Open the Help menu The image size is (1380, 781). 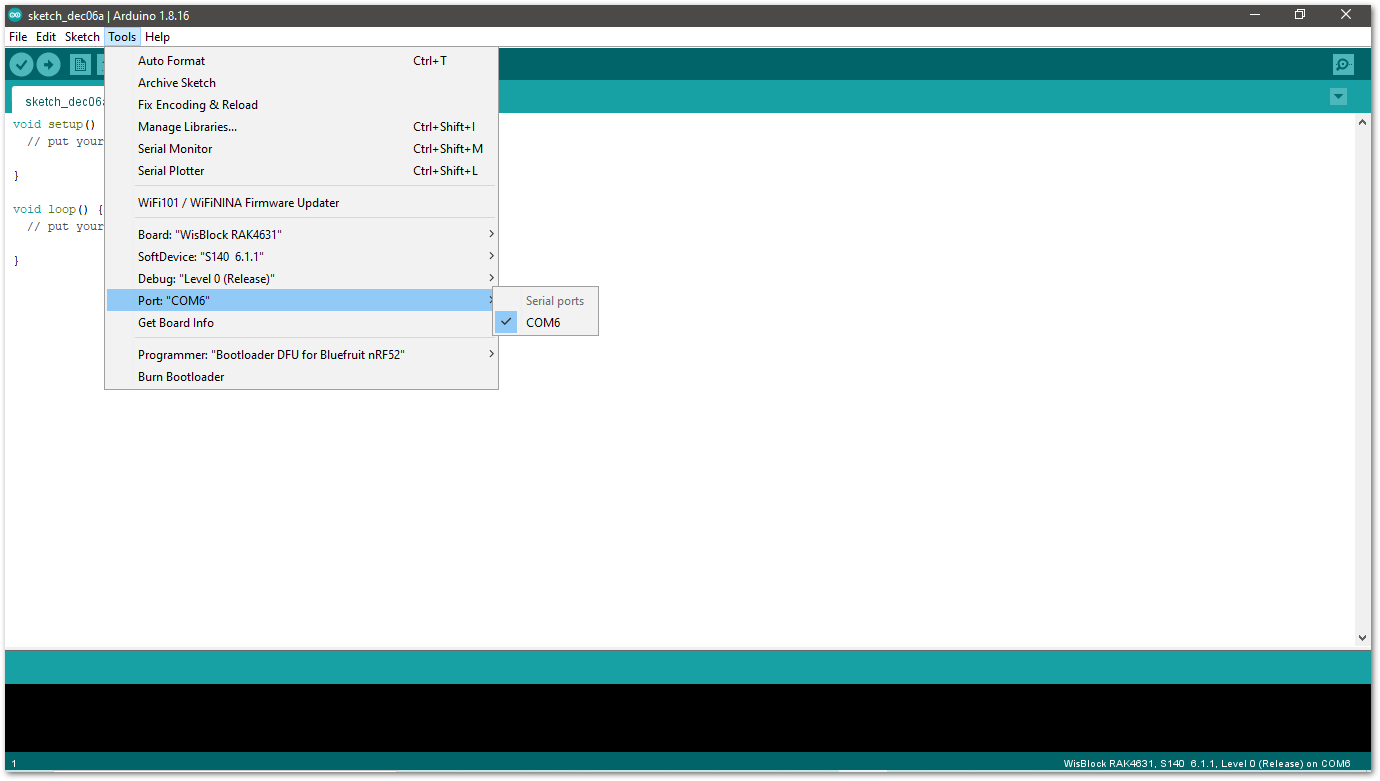(157, 37)
